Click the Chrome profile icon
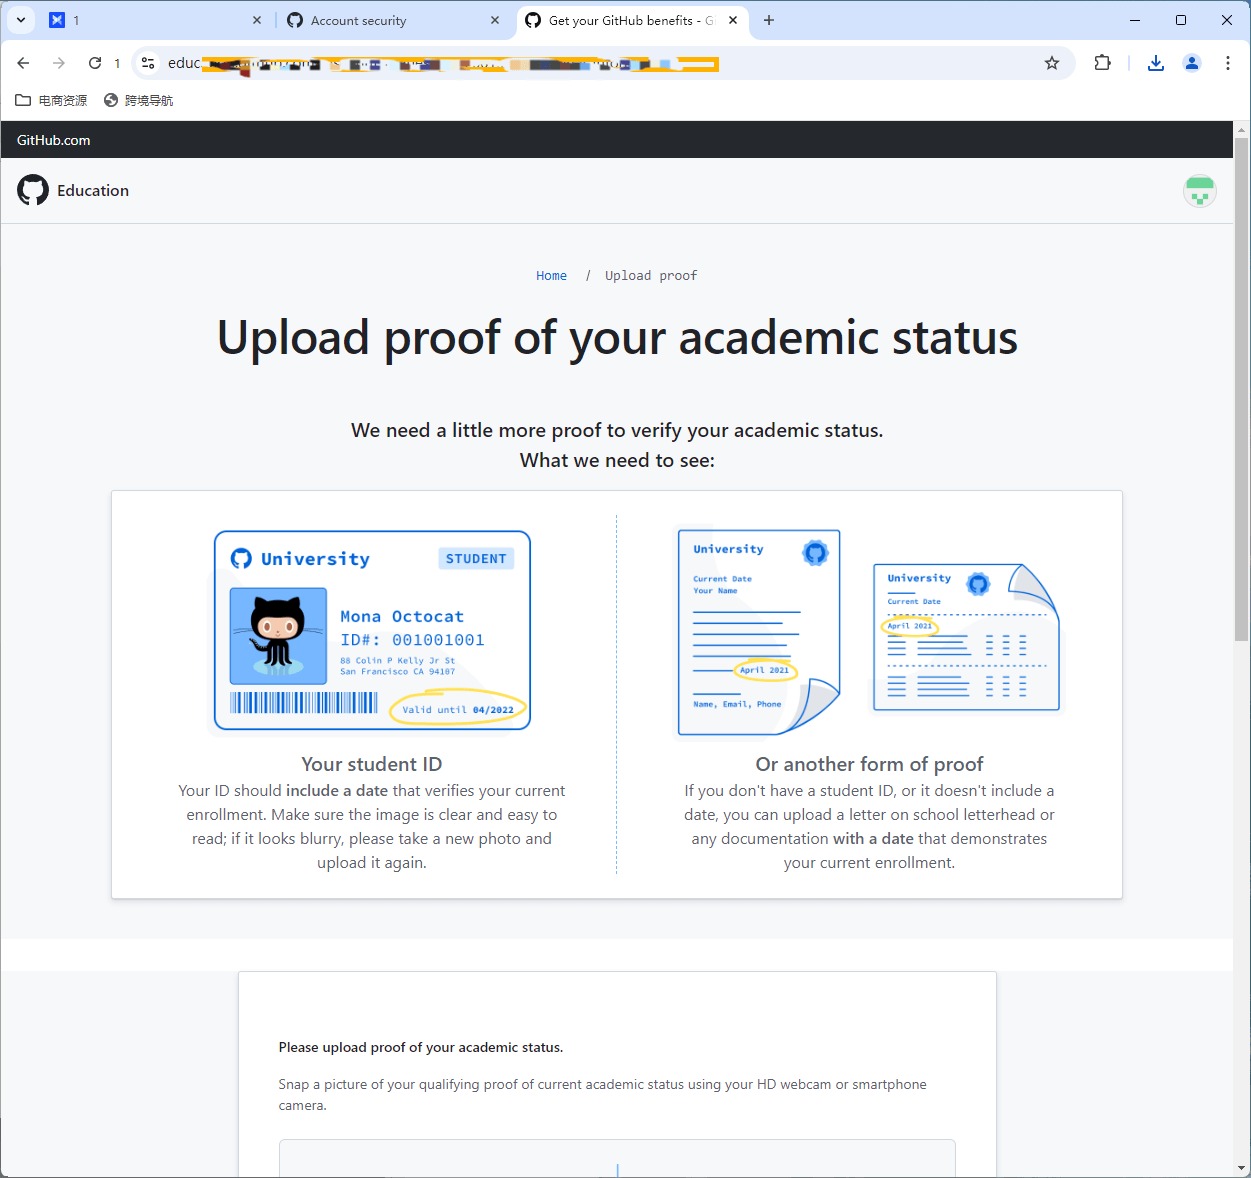This screenshot has height=1178, width=1251. 1191,63
